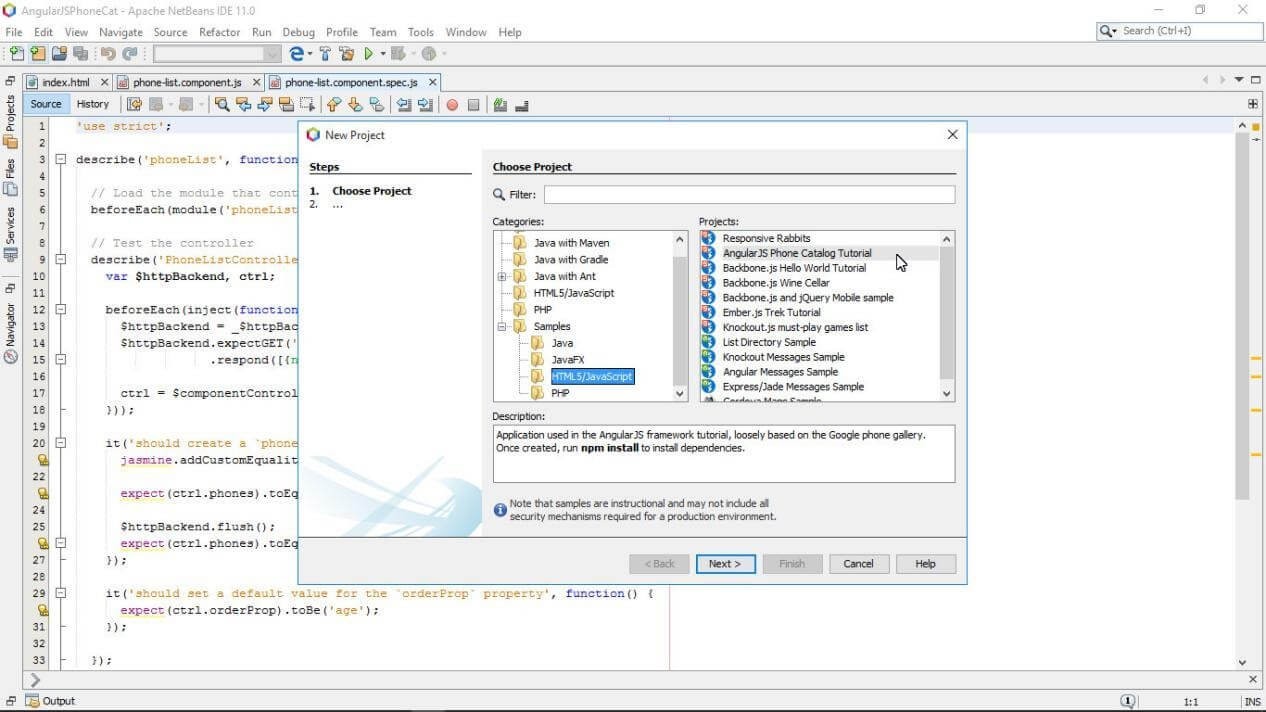This screenshot has height=712, width=1266.
Task: Open the Debug menu
Action: tap(298, 32)
